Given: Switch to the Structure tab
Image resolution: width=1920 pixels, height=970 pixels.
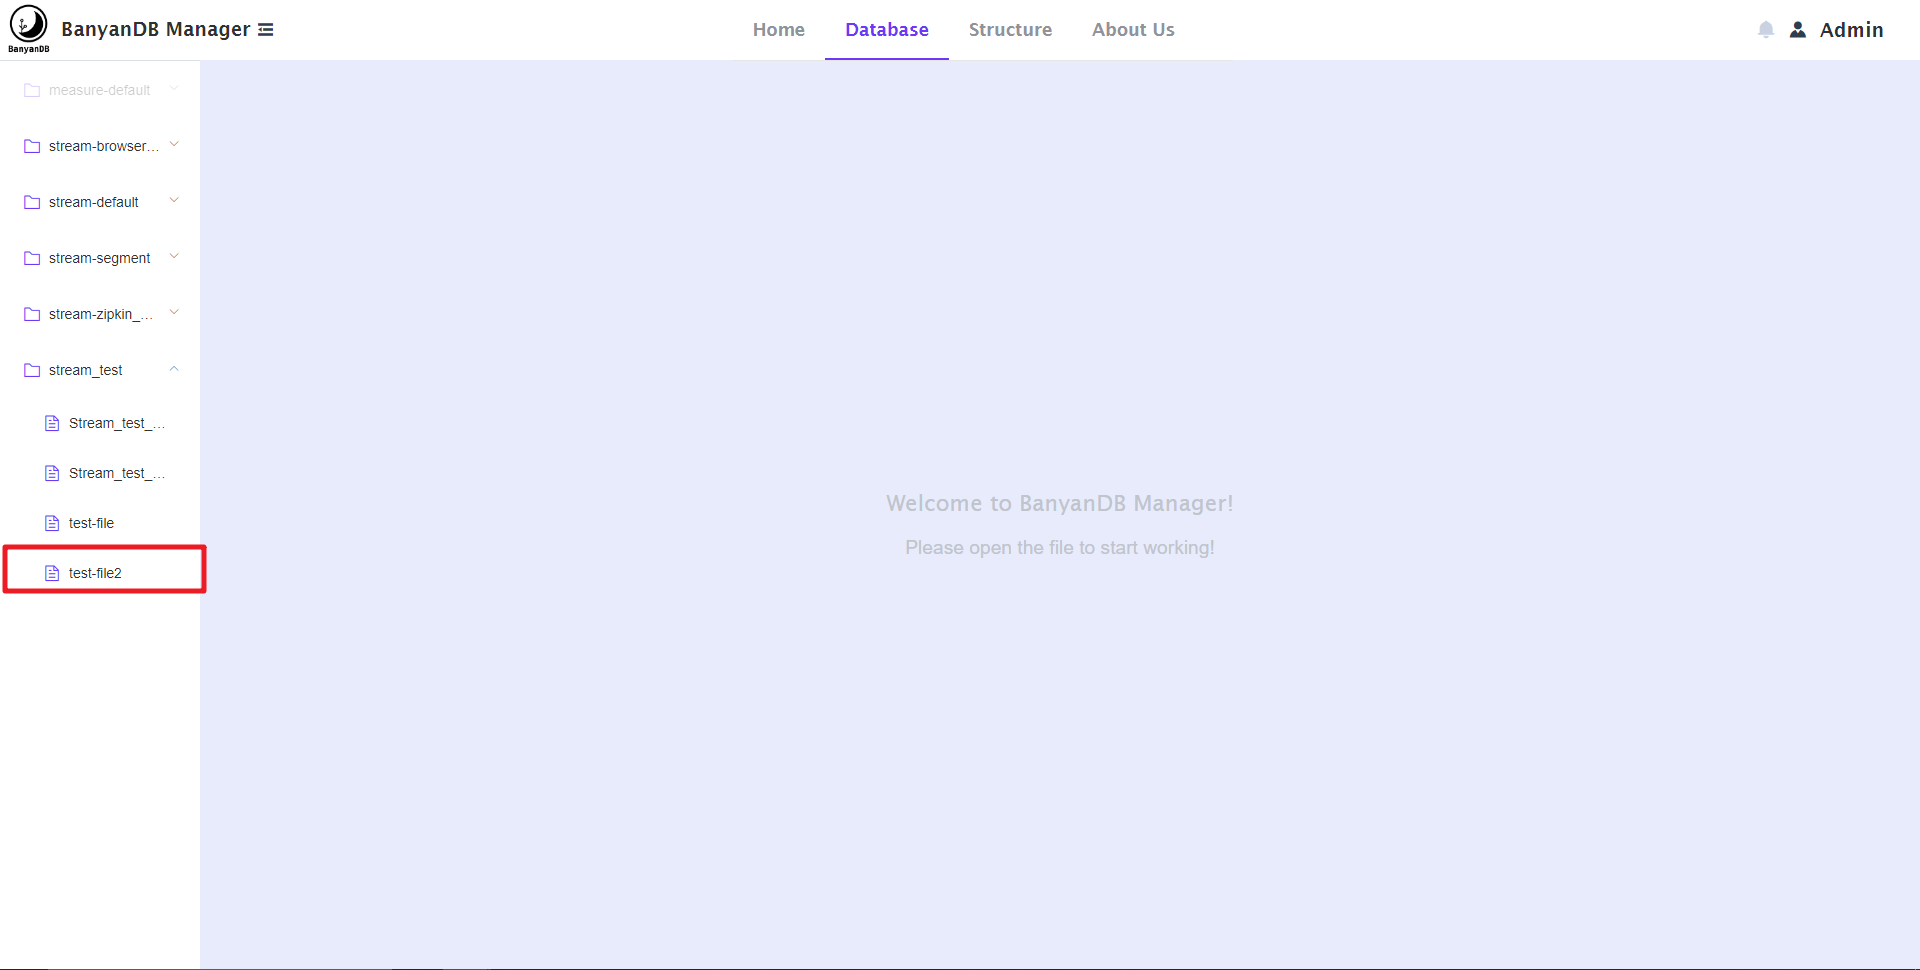Looking at the screenshot, I should pyautogui.click(x=1010, y=30).
